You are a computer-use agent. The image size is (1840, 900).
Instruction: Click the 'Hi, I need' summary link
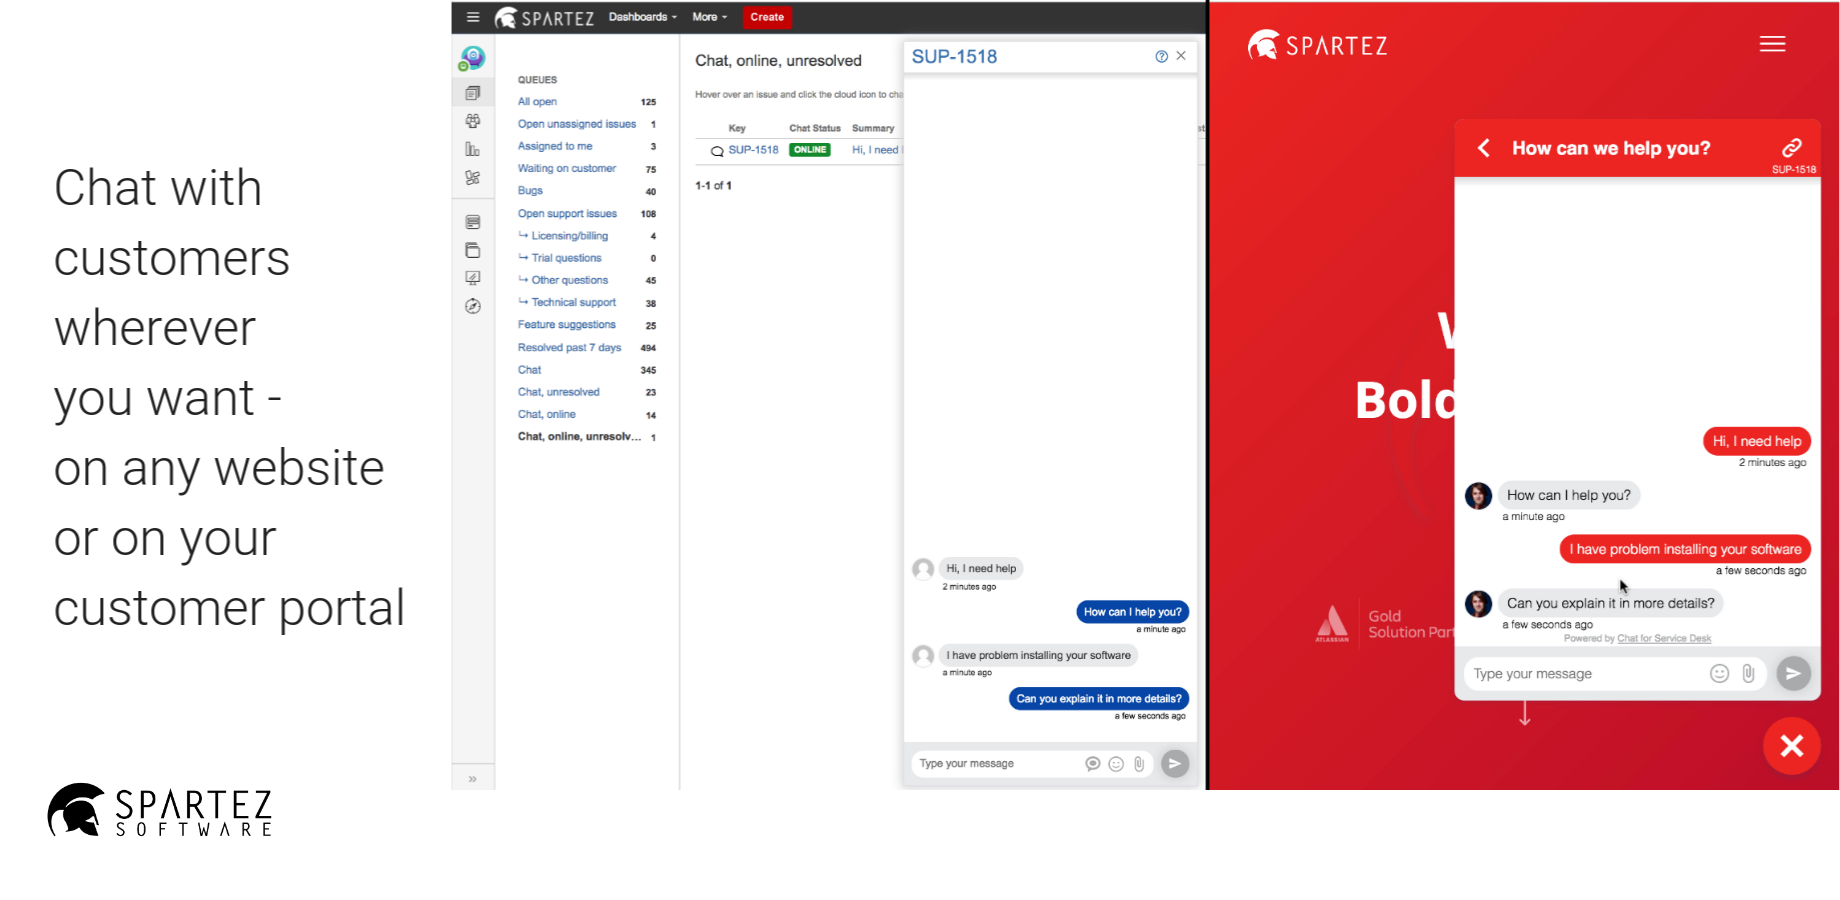pyautogui.click(x=876, y=150)
